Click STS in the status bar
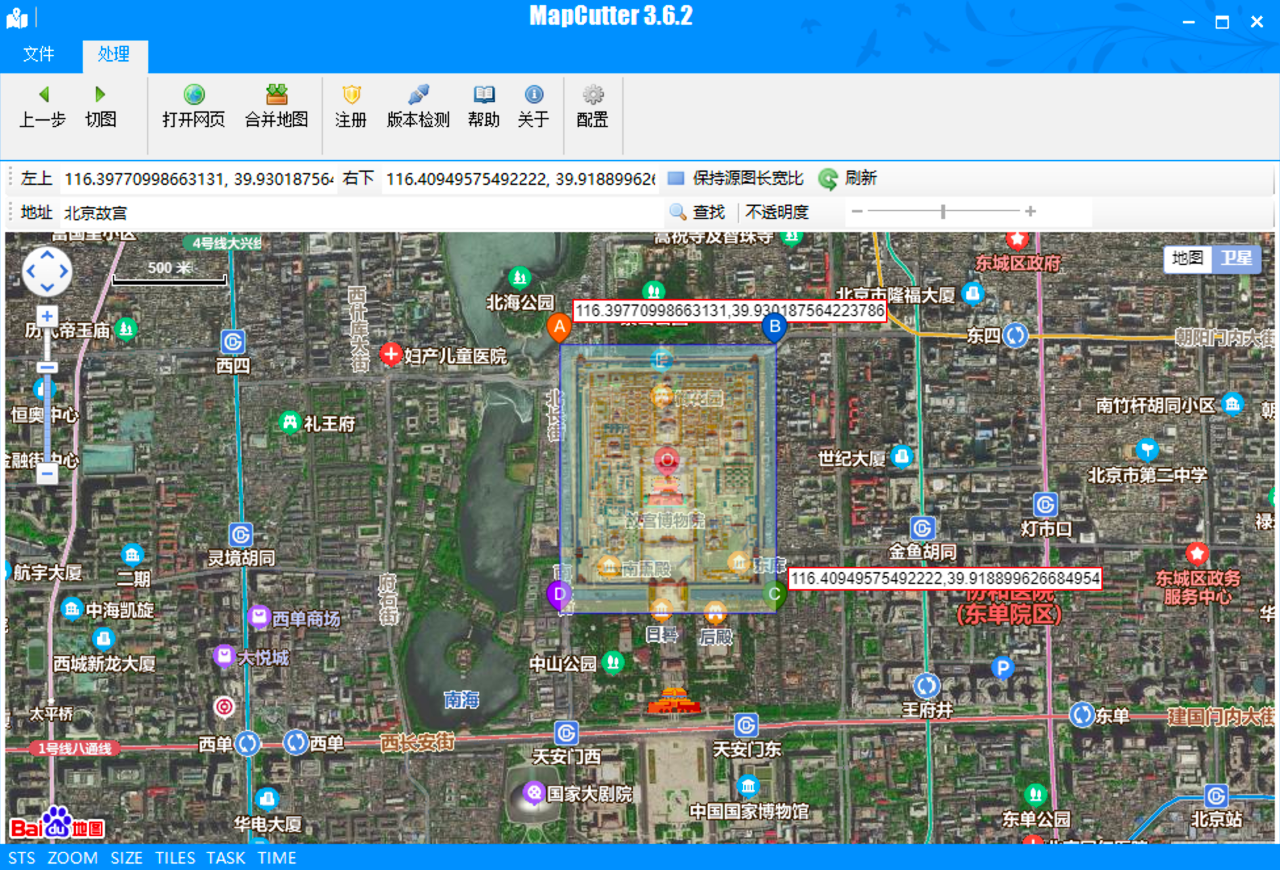Viewport: 1280px width, 870px height. tap(21, 858)
